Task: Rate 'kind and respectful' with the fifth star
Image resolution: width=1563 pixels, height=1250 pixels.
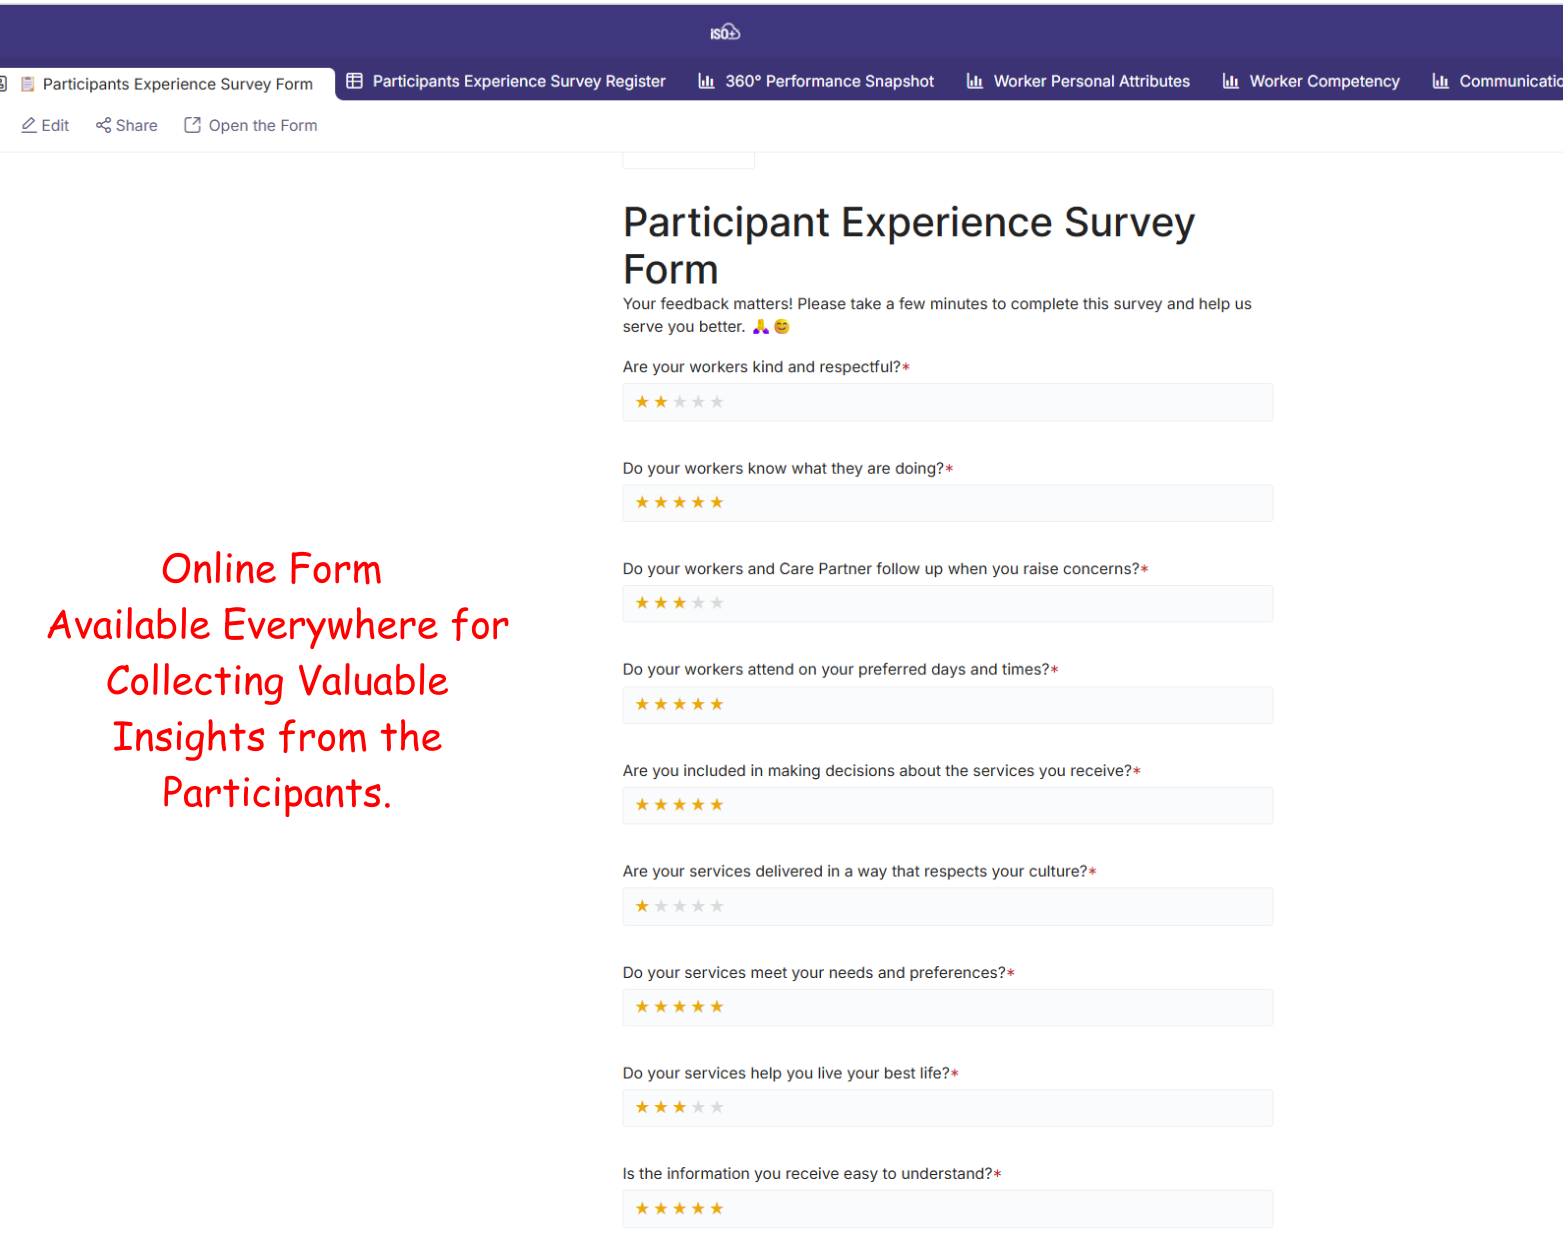Action: pos(717,402)
